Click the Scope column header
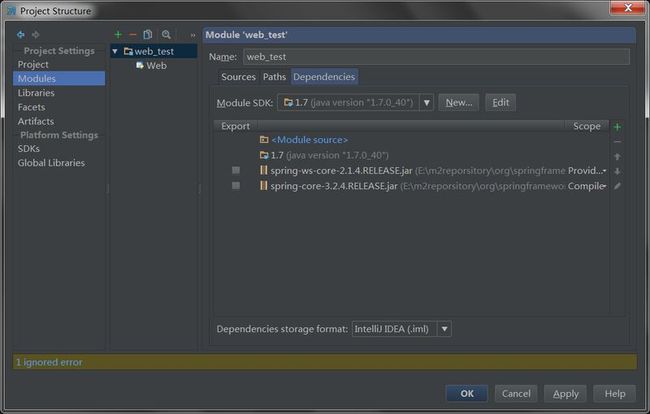This screenshot has width=650, height=414. point(587,126)
